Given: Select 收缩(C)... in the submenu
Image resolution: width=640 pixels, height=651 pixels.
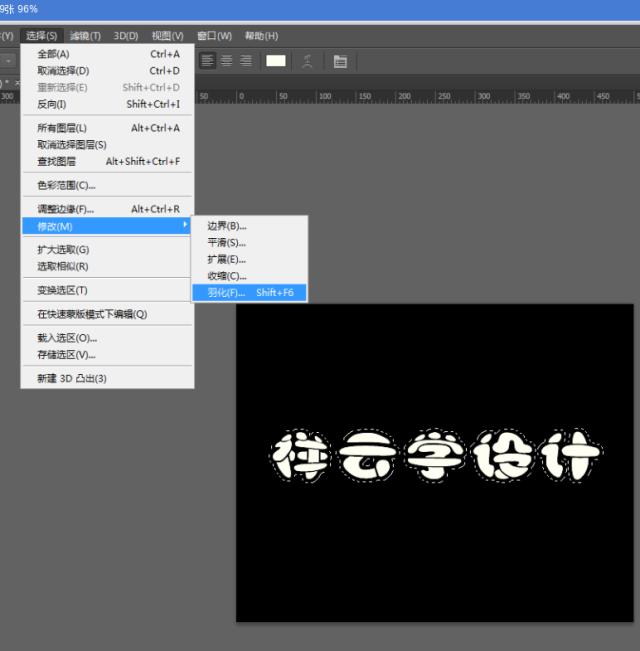Looking at the screenshot, I should [249, 276].
